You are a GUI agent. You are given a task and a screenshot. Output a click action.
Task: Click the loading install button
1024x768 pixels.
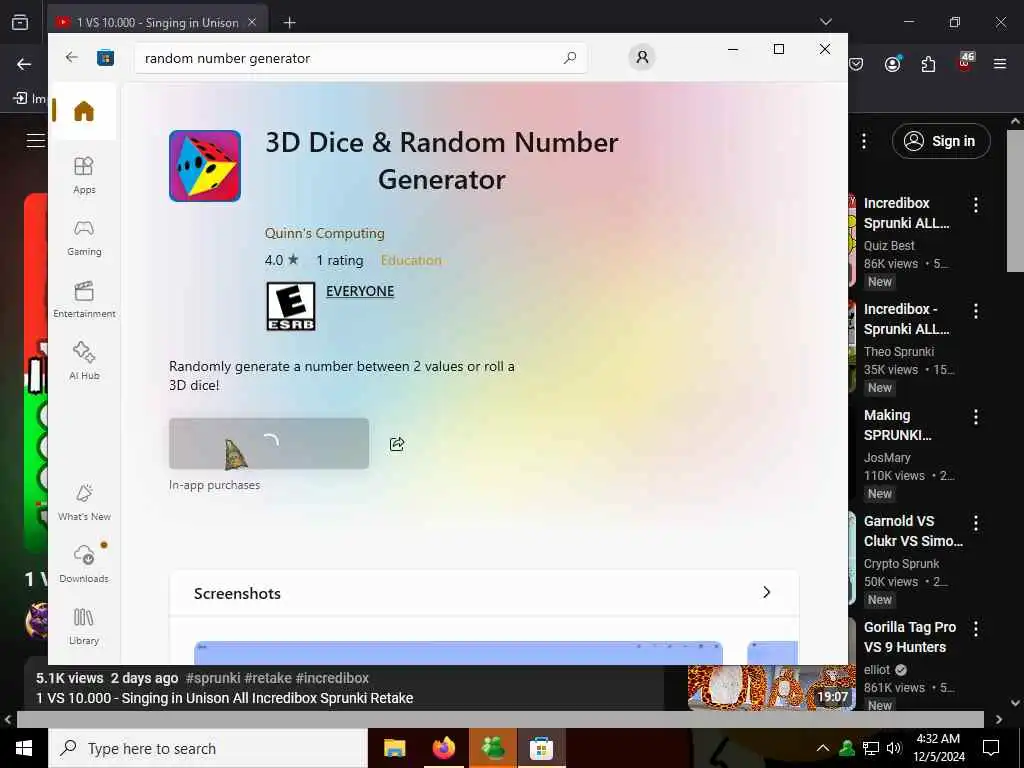tap(269, 443)
